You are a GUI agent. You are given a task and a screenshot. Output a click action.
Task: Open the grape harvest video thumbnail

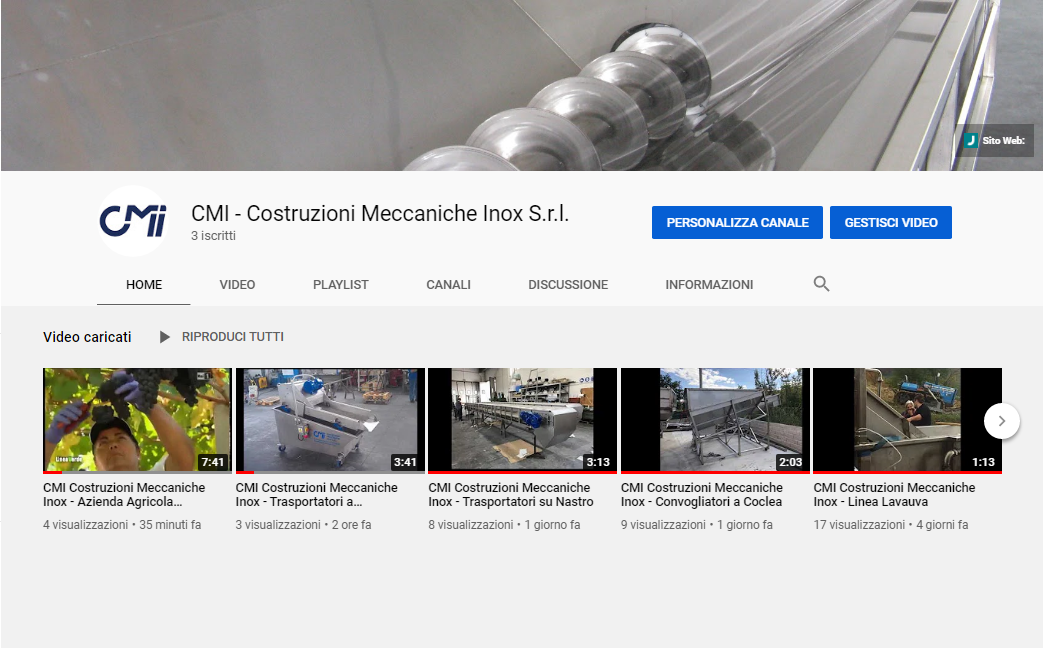pos(137,420)
